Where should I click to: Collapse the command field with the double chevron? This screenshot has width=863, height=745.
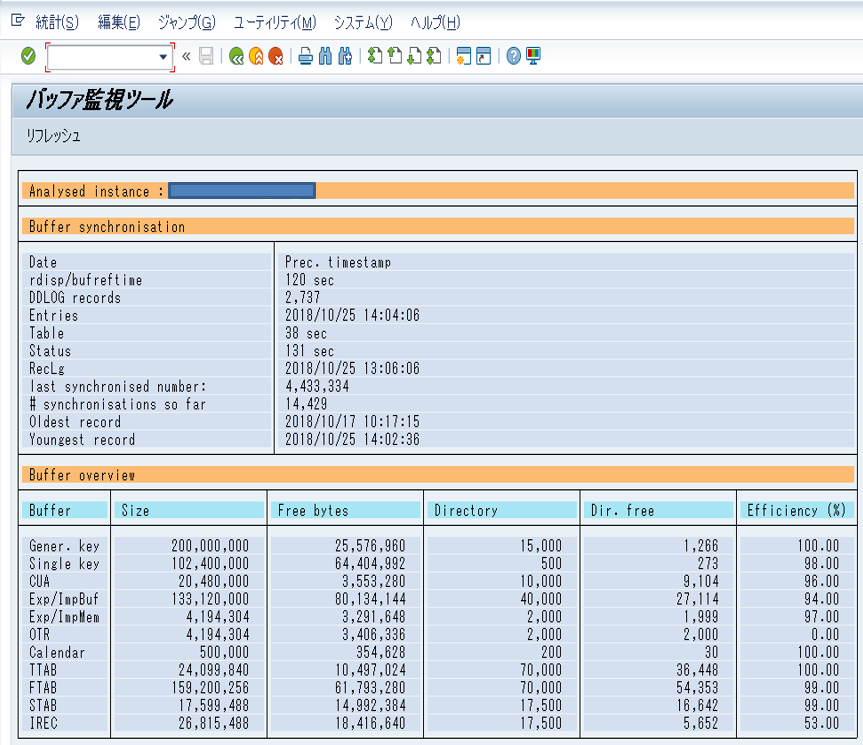click(x=187, y=56)
